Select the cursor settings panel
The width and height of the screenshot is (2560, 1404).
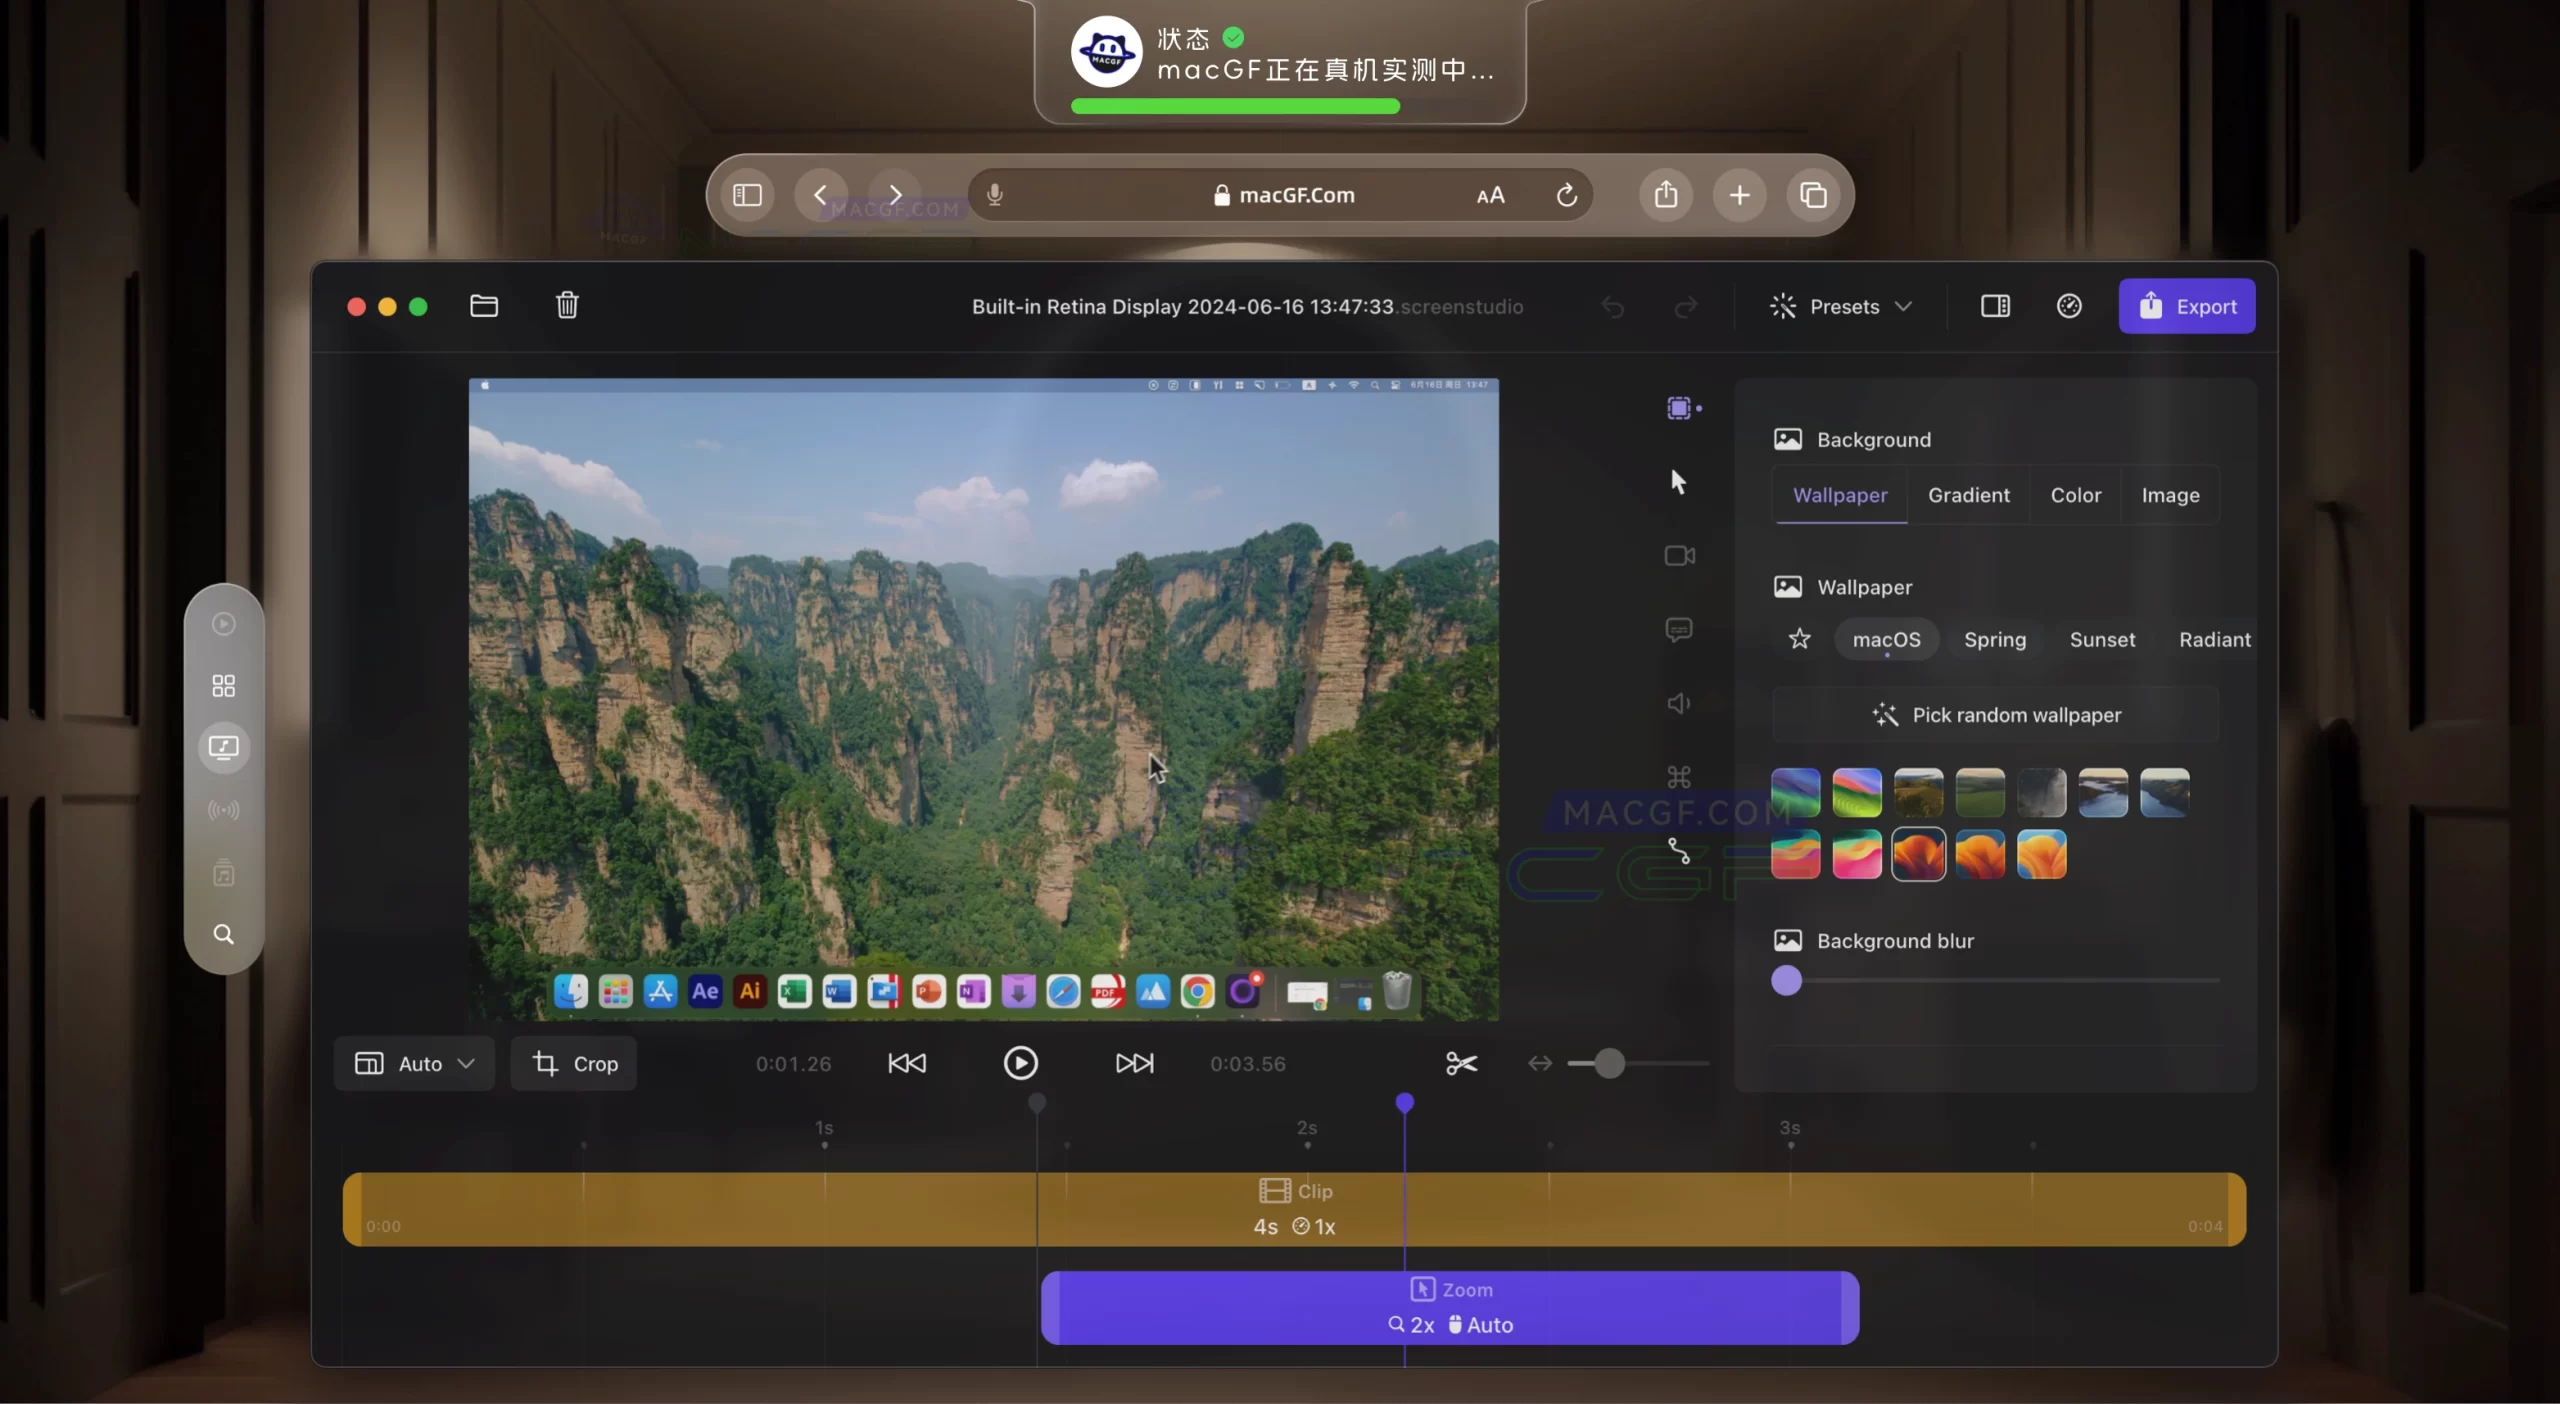[1679, 481]
